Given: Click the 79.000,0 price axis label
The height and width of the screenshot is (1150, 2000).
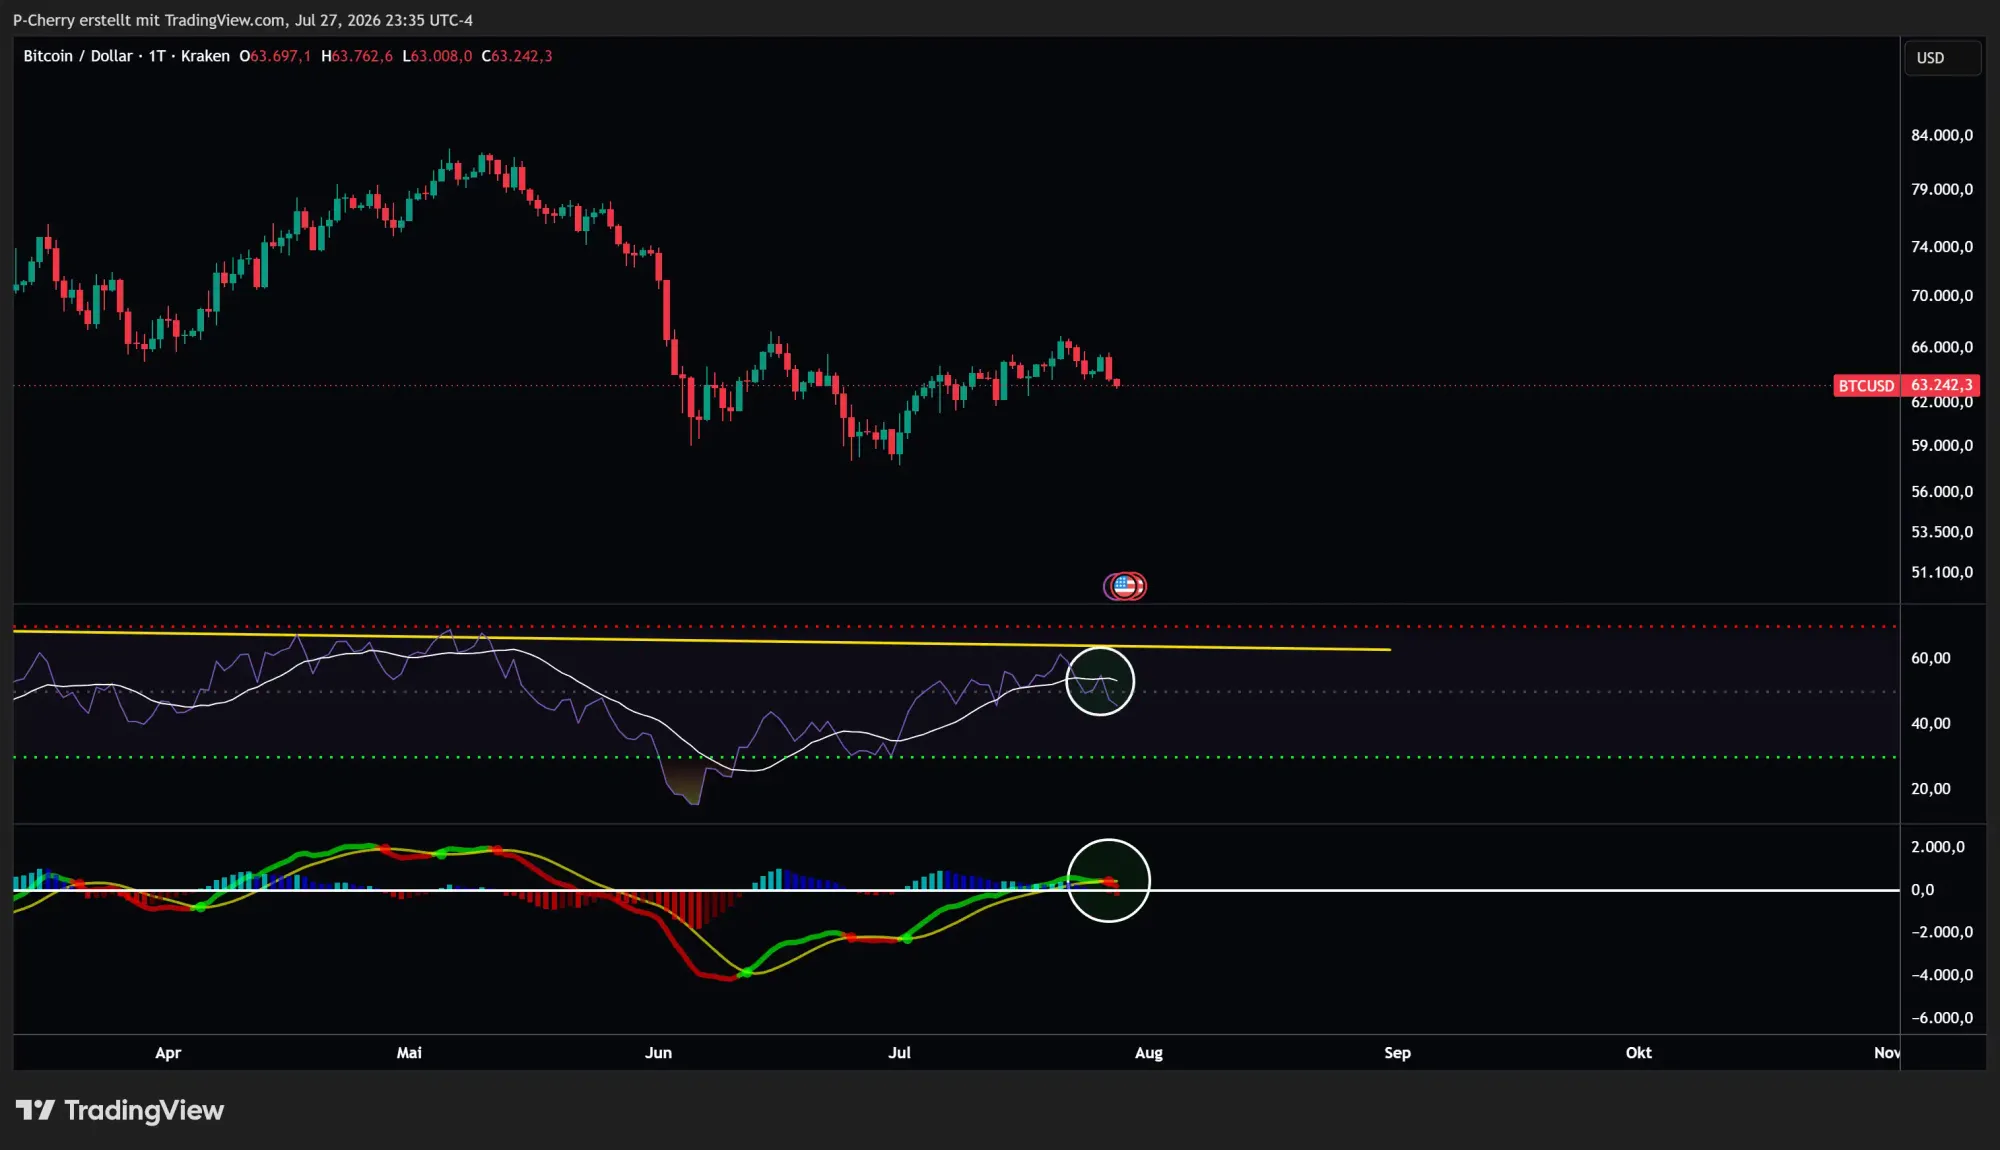Looking at the screenshot, I should click(x=1942, y=189).
